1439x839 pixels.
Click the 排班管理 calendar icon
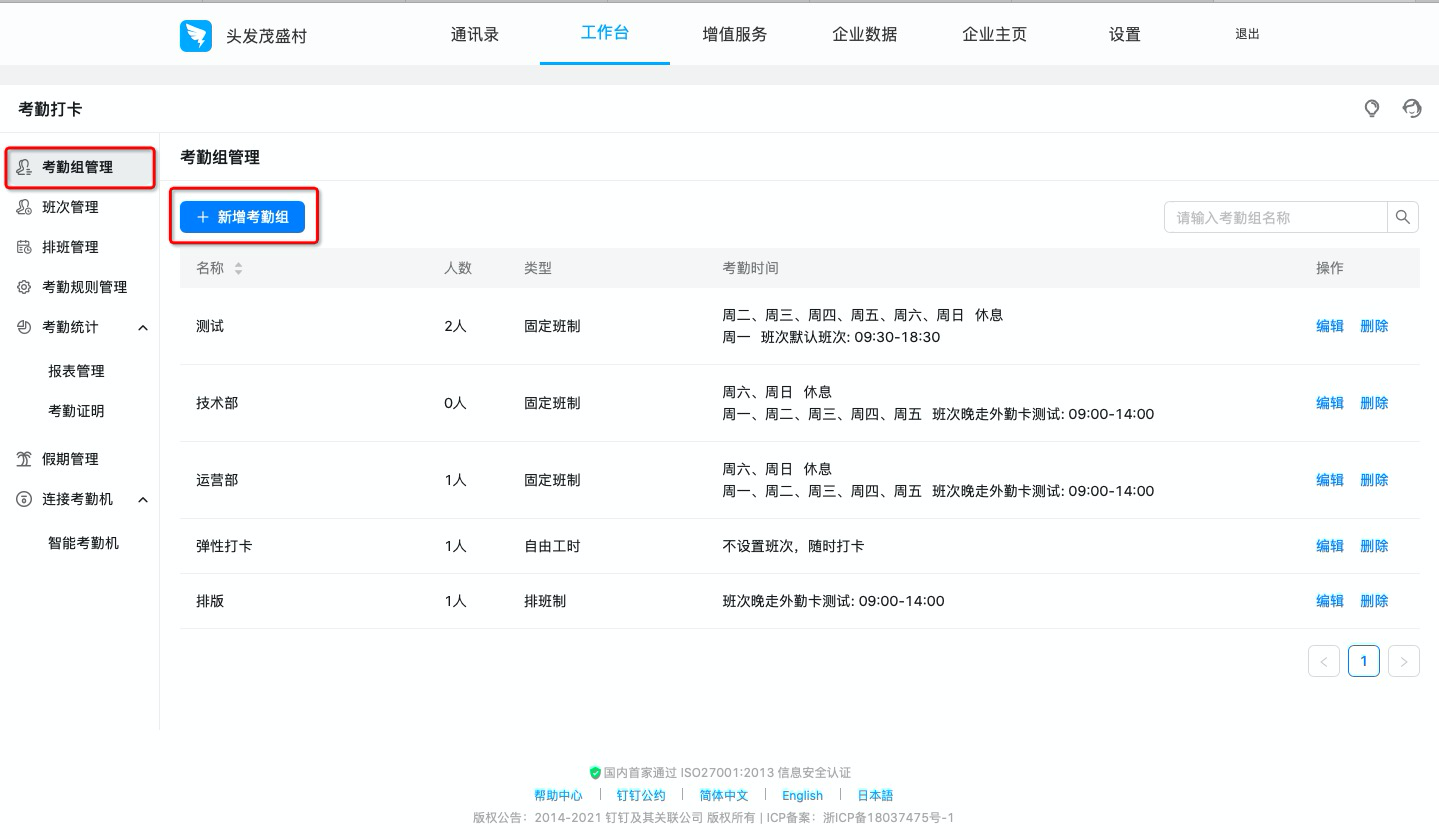point(24,247)
